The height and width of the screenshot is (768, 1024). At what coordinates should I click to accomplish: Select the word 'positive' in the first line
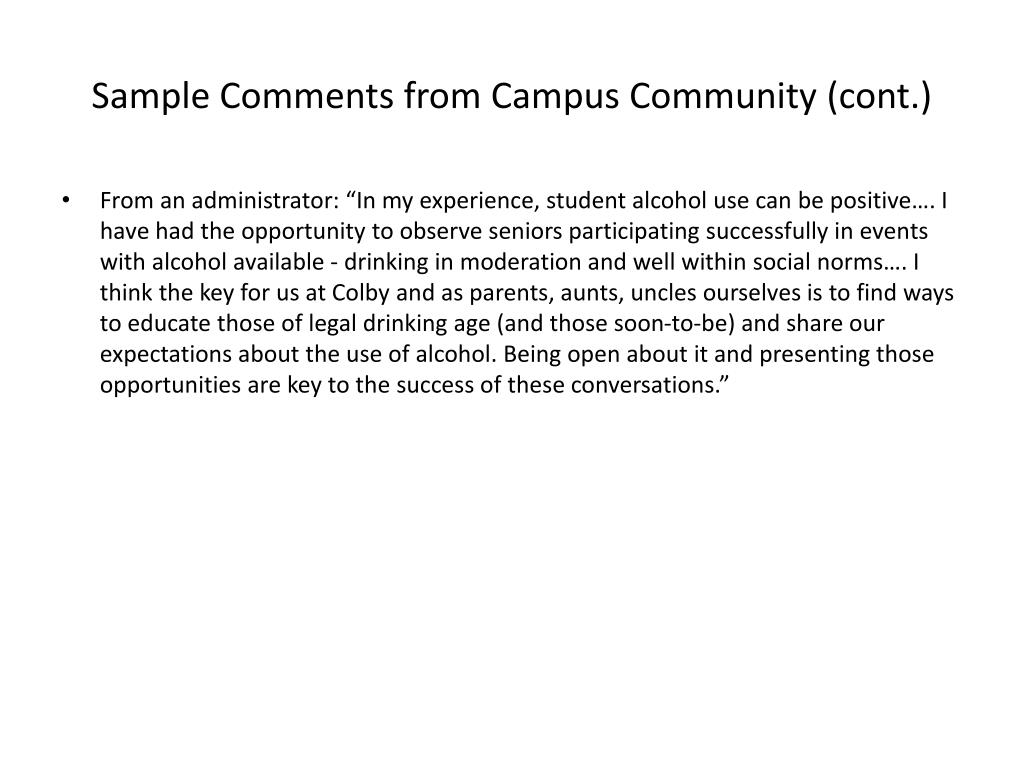coord(871,200)
